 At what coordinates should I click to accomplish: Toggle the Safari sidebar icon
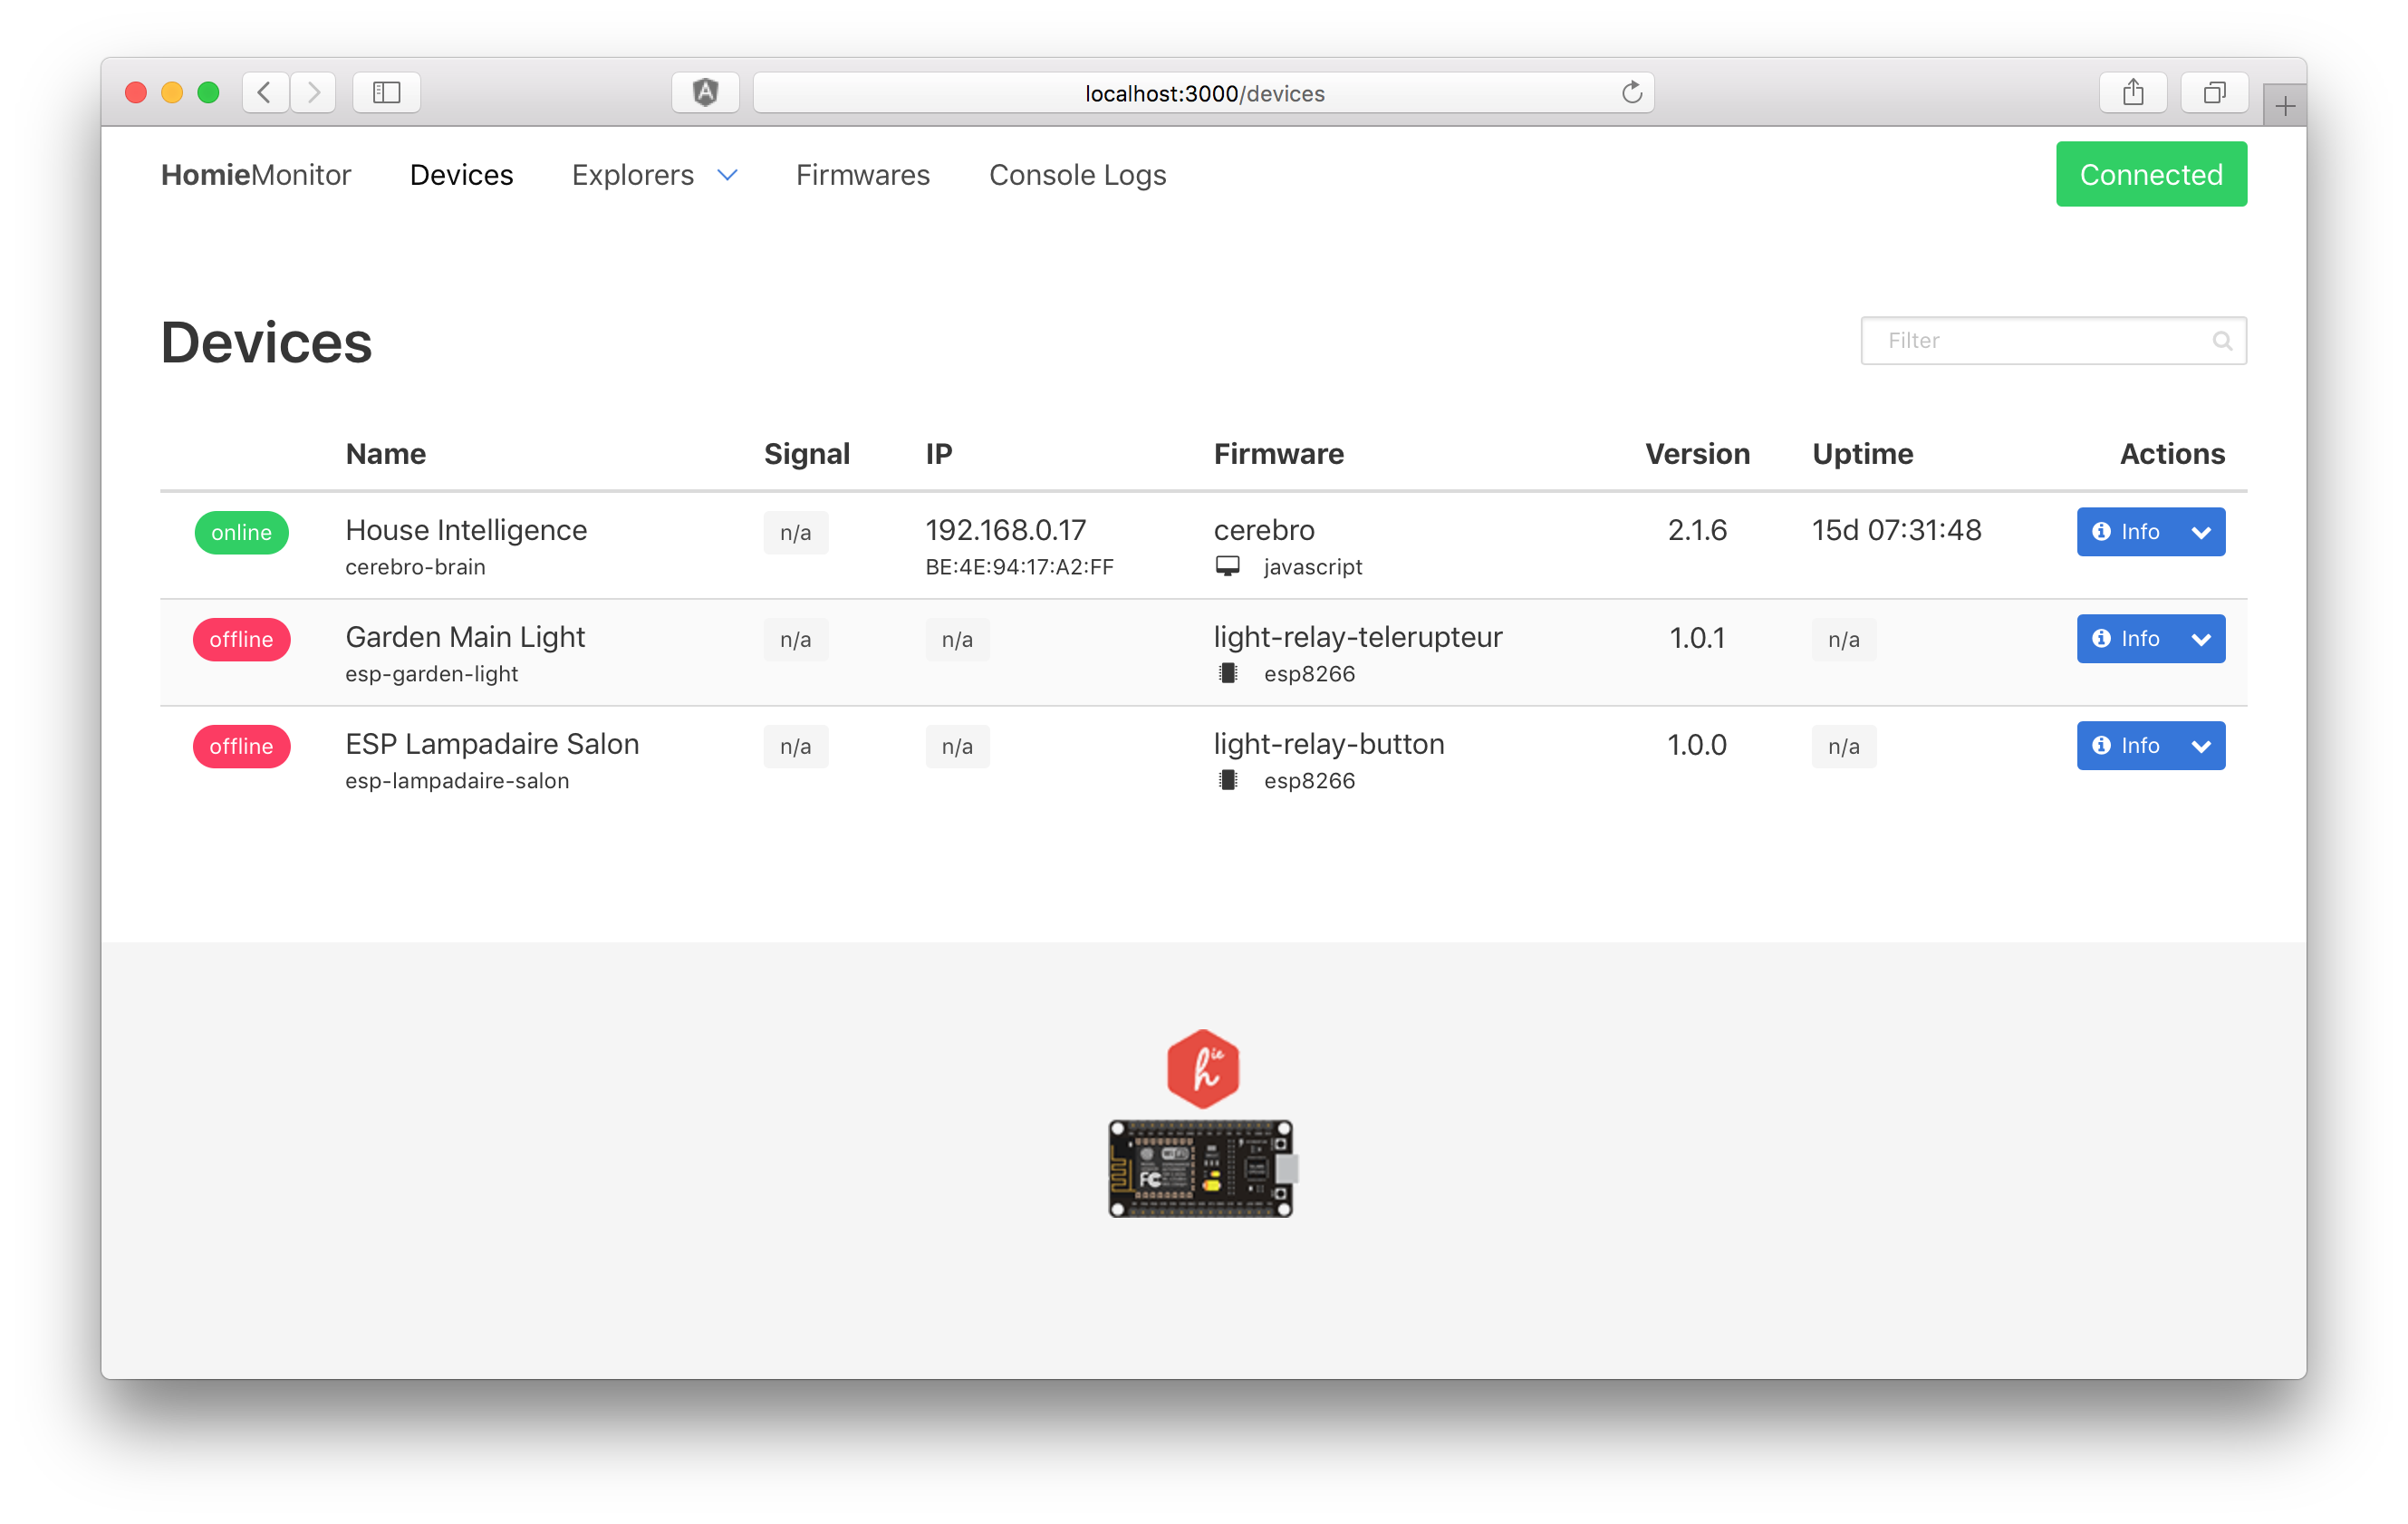pos(386,93)
